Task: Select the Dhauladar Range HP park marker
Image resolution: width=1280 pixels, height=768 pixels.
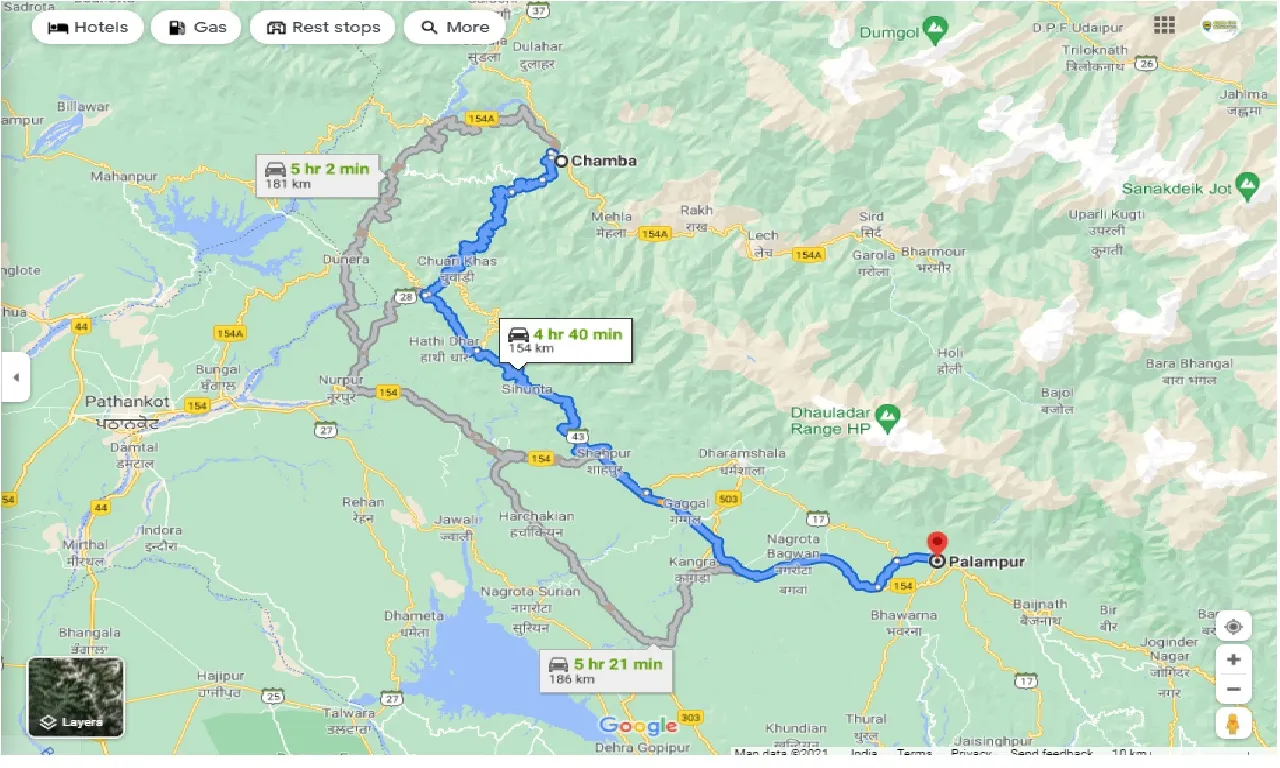Action: pyautogui.click(x=885, y=414)
